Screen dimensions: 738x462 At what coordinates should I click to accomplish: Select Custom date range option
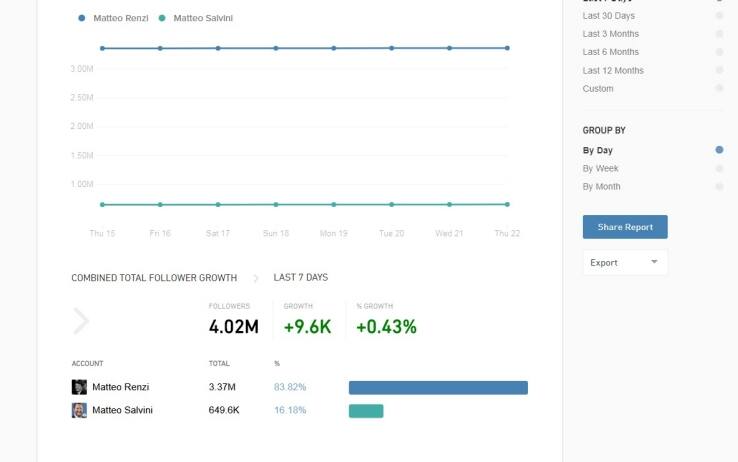[719, 88]
